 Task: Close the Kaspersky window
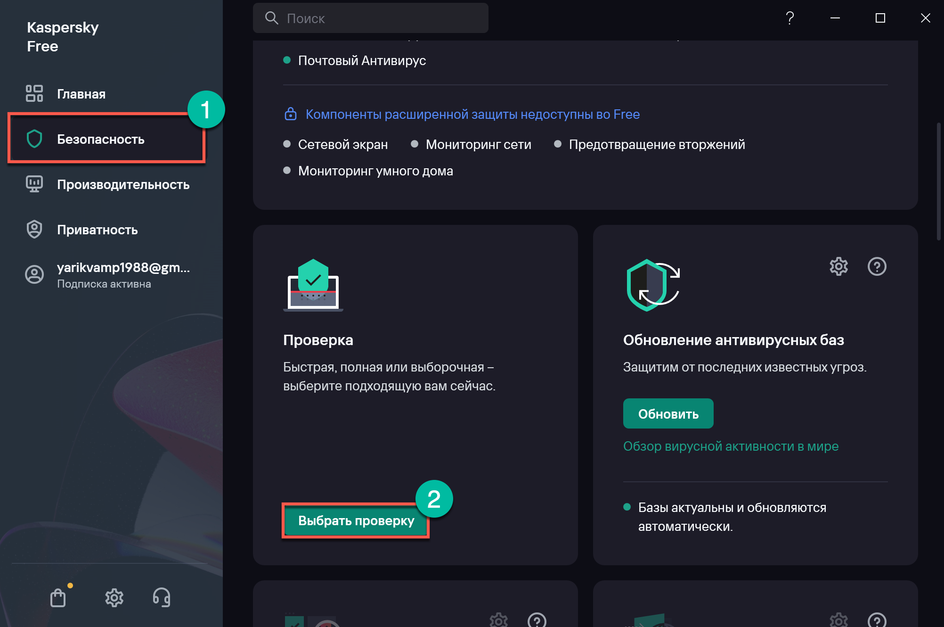pos(925,18)
